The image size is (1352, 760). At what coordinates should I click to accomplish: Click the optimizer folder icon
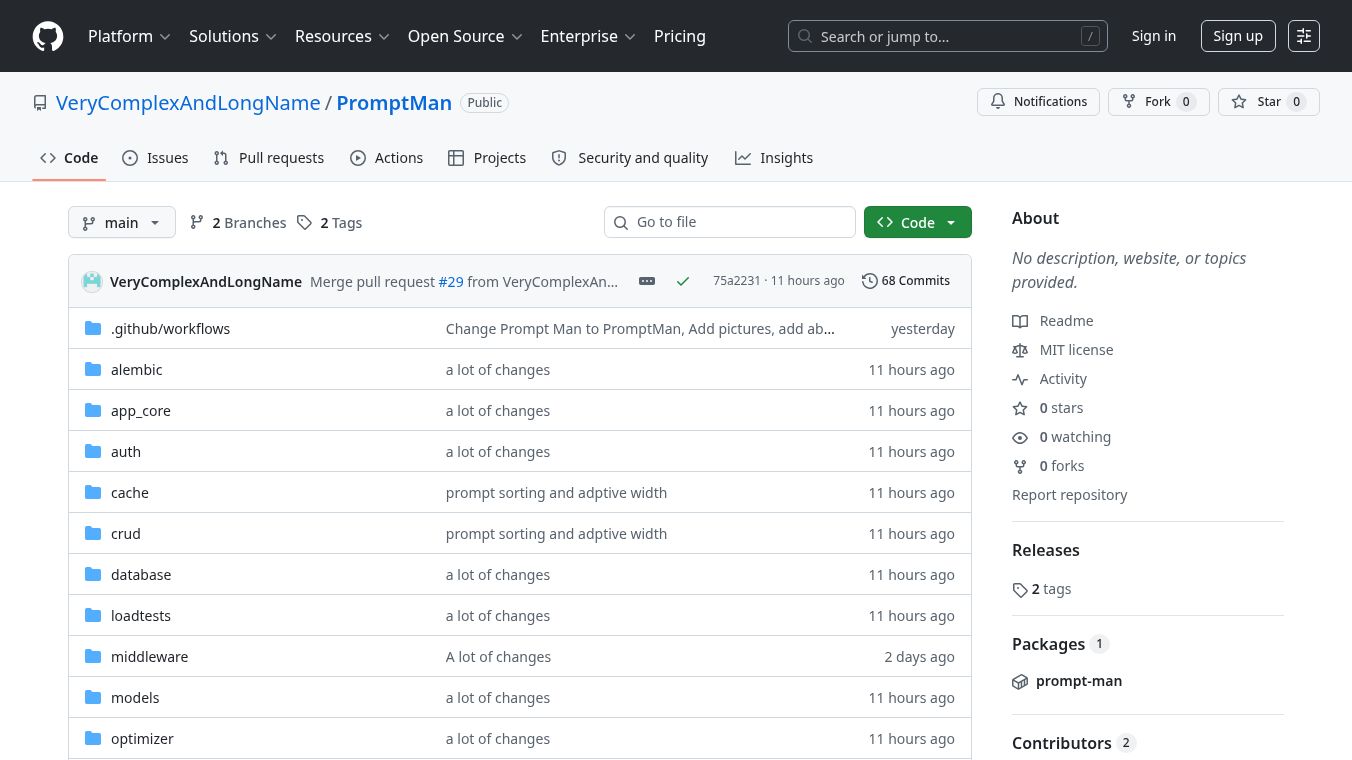click(94, 738)
